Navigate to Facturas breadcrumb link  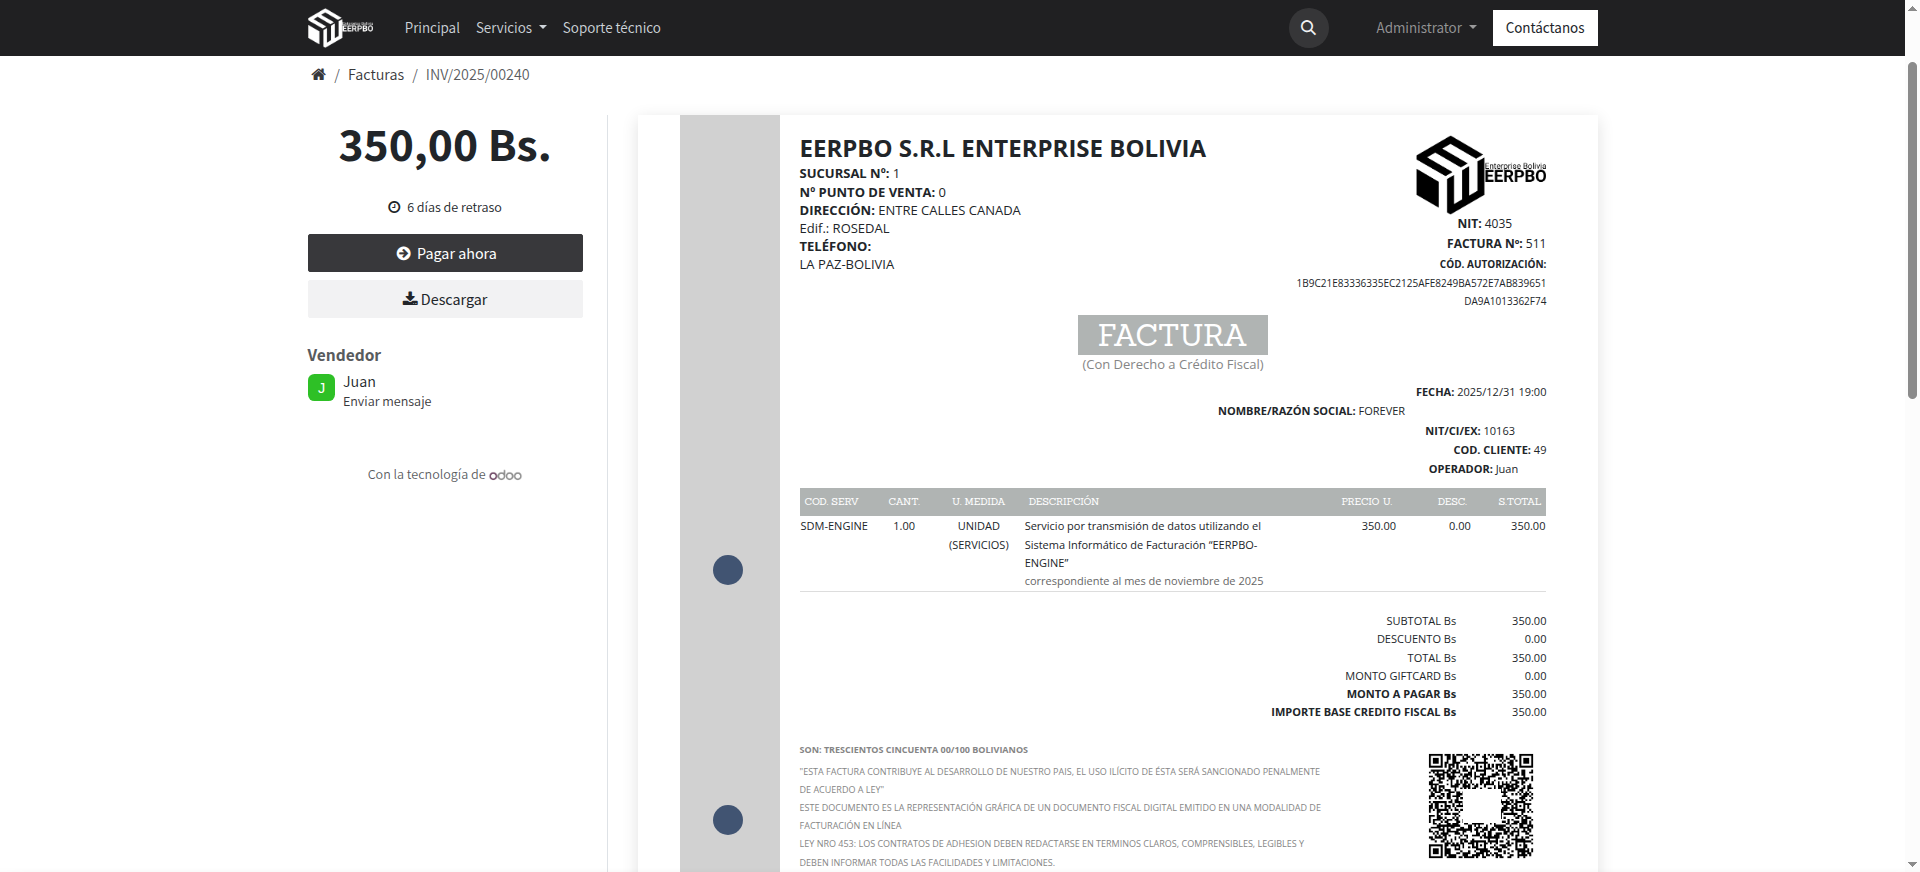click(x=376, y=75)
